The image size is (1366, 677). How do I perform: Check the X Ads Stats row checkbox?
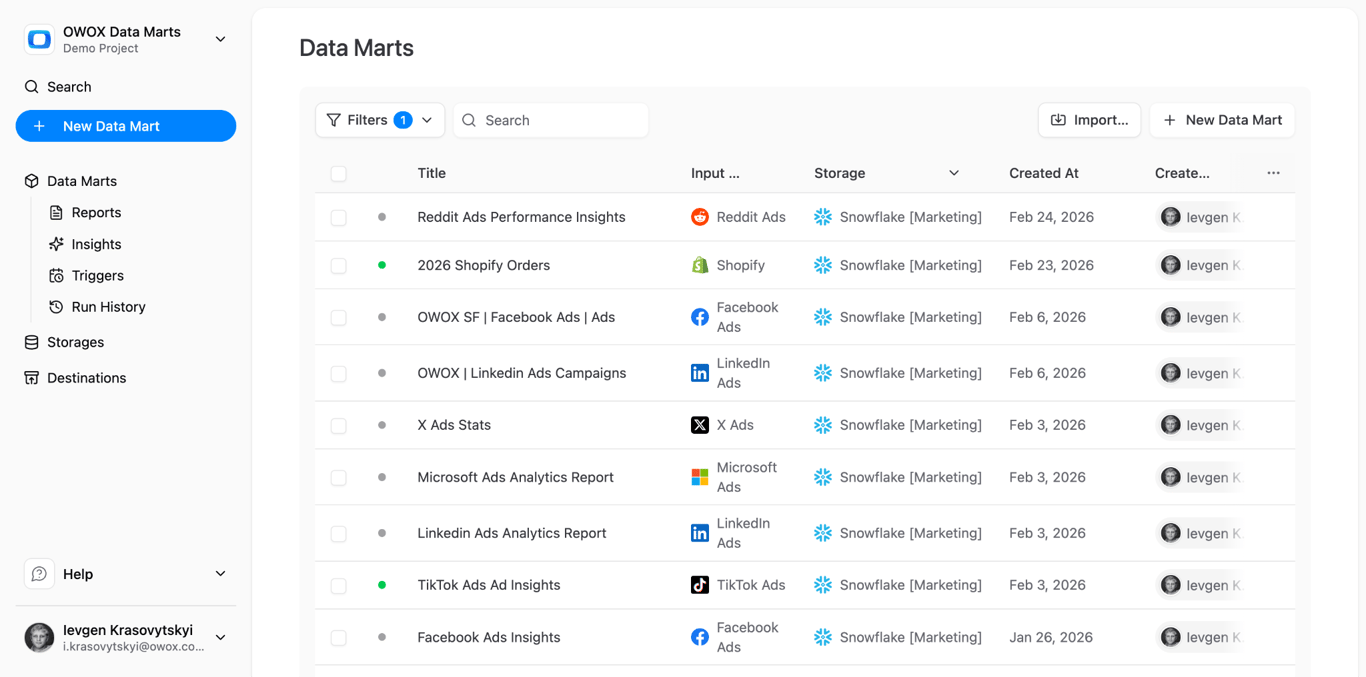[x=339, y=426]
